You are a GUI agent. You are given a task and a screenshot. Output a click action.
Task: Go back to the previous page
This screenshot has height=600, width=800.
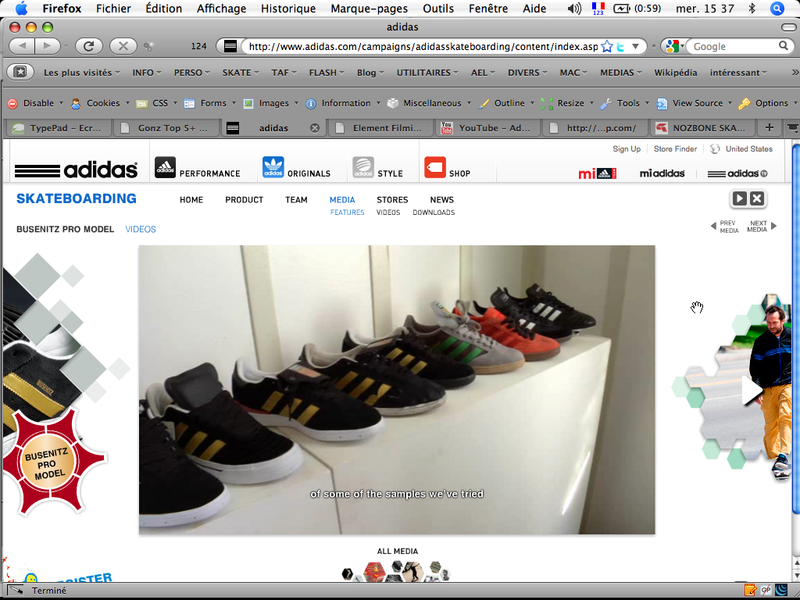click(x=22, y=46)
